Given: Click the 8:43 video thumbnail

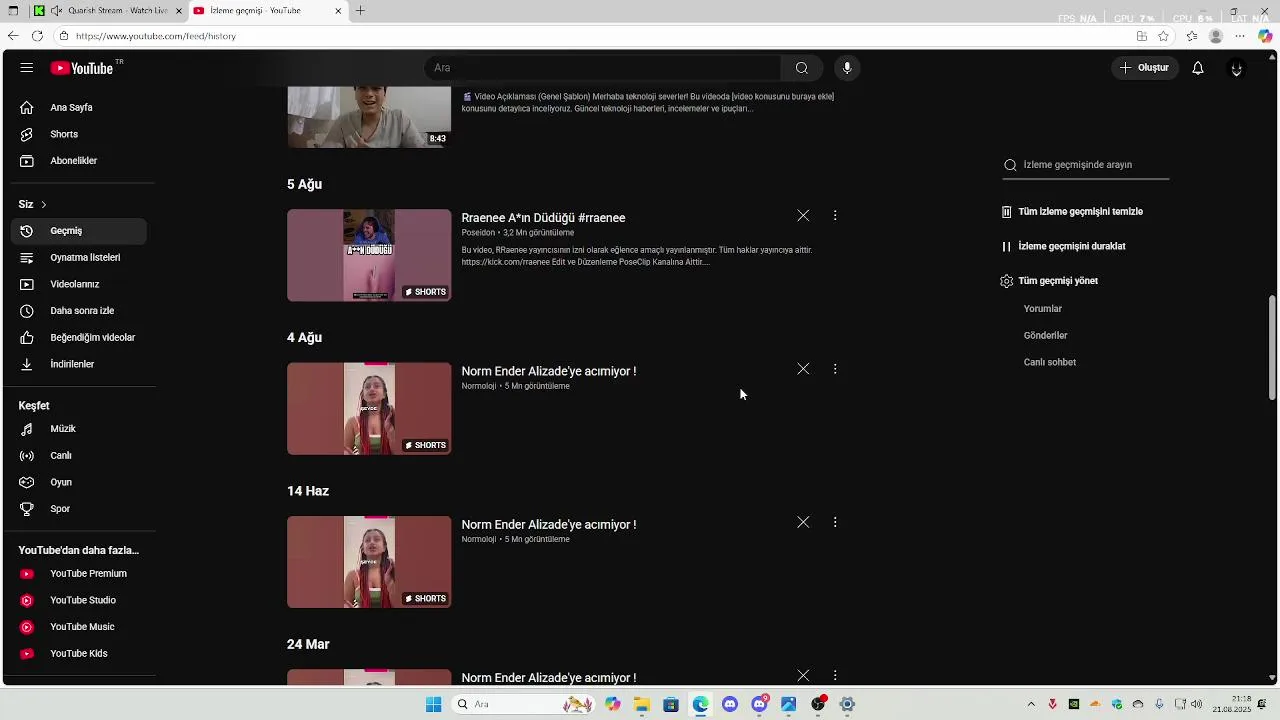Looking at the screenshot, I should (x=369, y=117).
